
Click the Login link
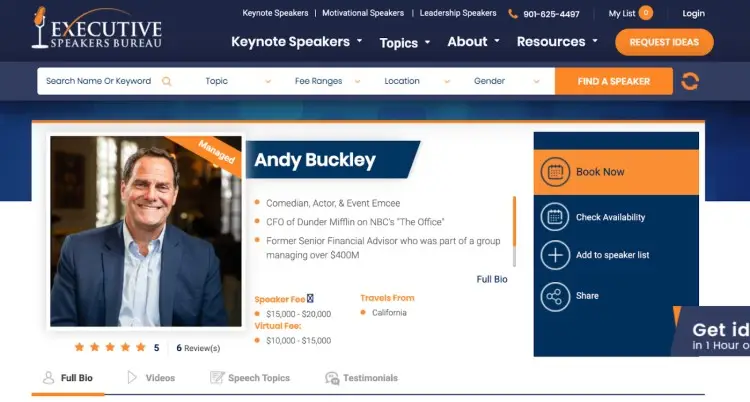[694, 13]
